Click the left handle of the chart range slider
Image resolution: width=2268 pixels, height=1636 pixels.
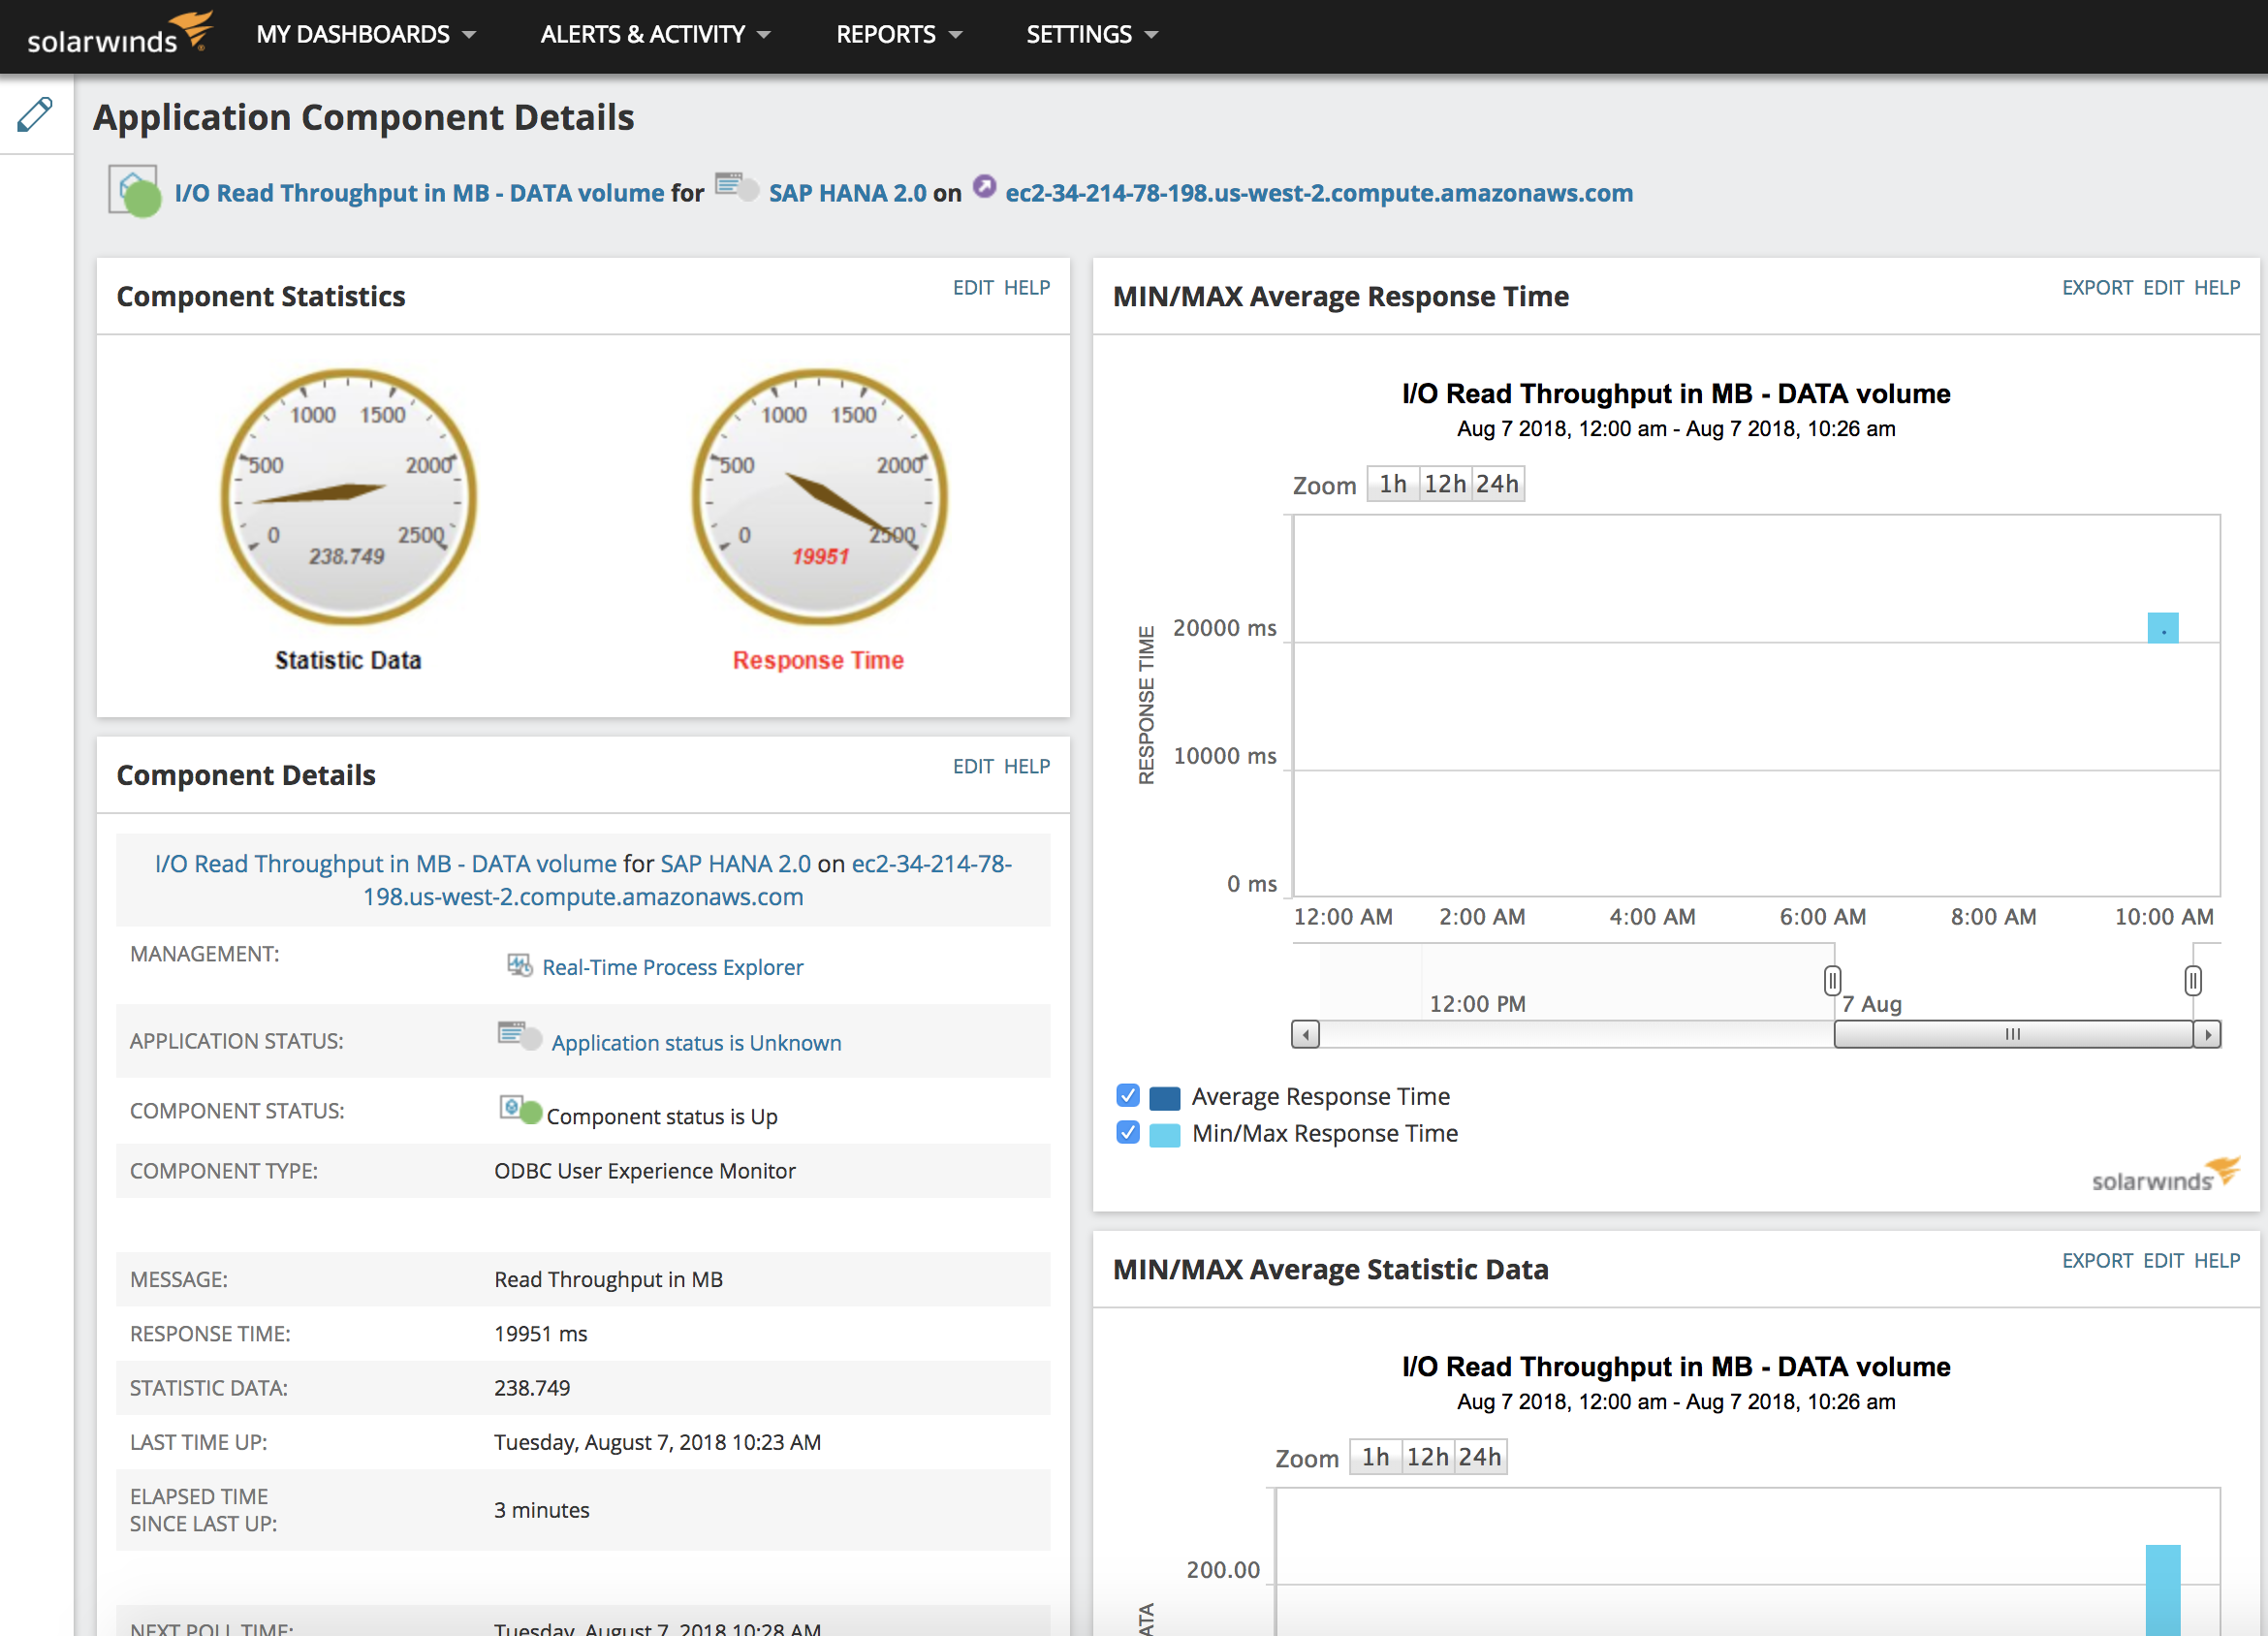1831,980
